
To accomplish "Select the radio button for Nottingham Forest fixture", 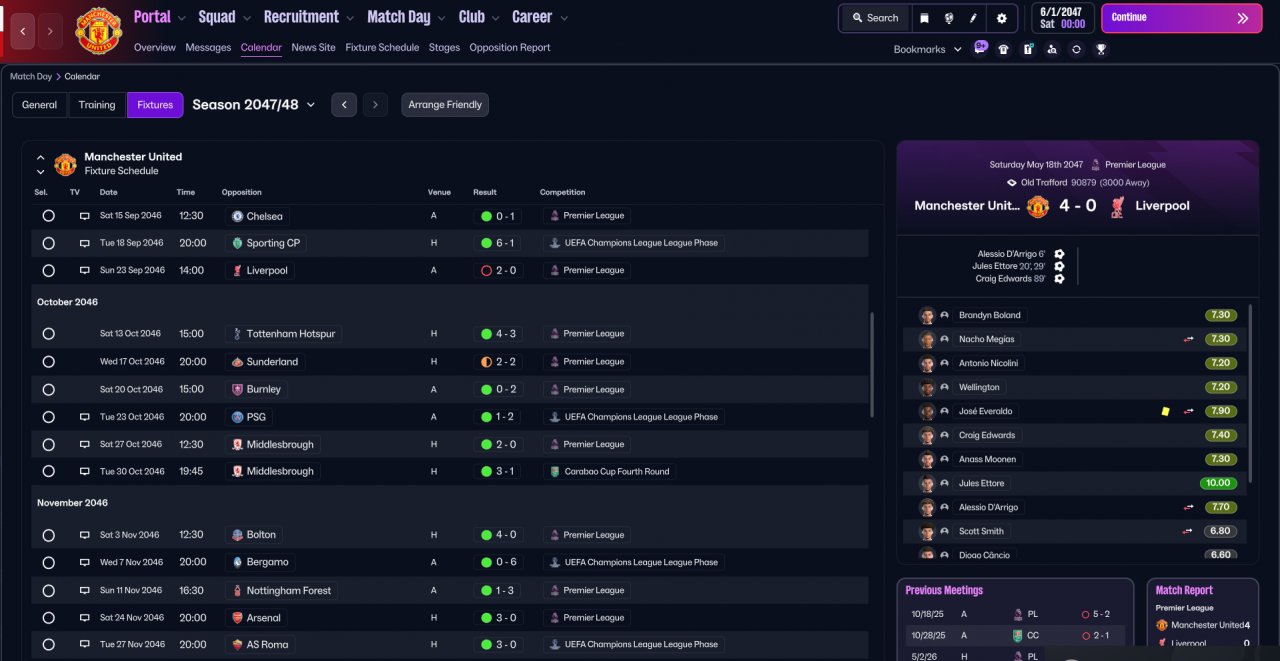I will point(48,590).
